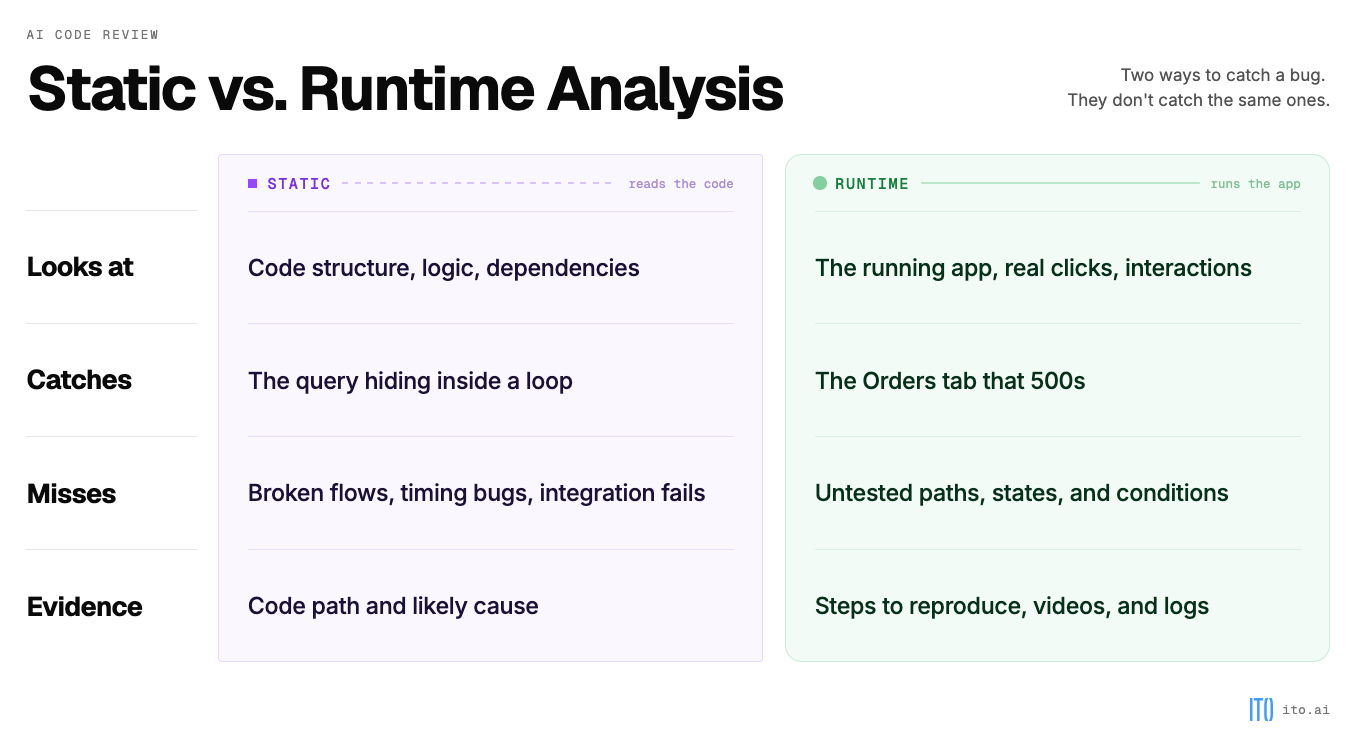The image size is (1362, 751).
Task: Click the green RUNTIME circle icon
Action: click(820, 183)
